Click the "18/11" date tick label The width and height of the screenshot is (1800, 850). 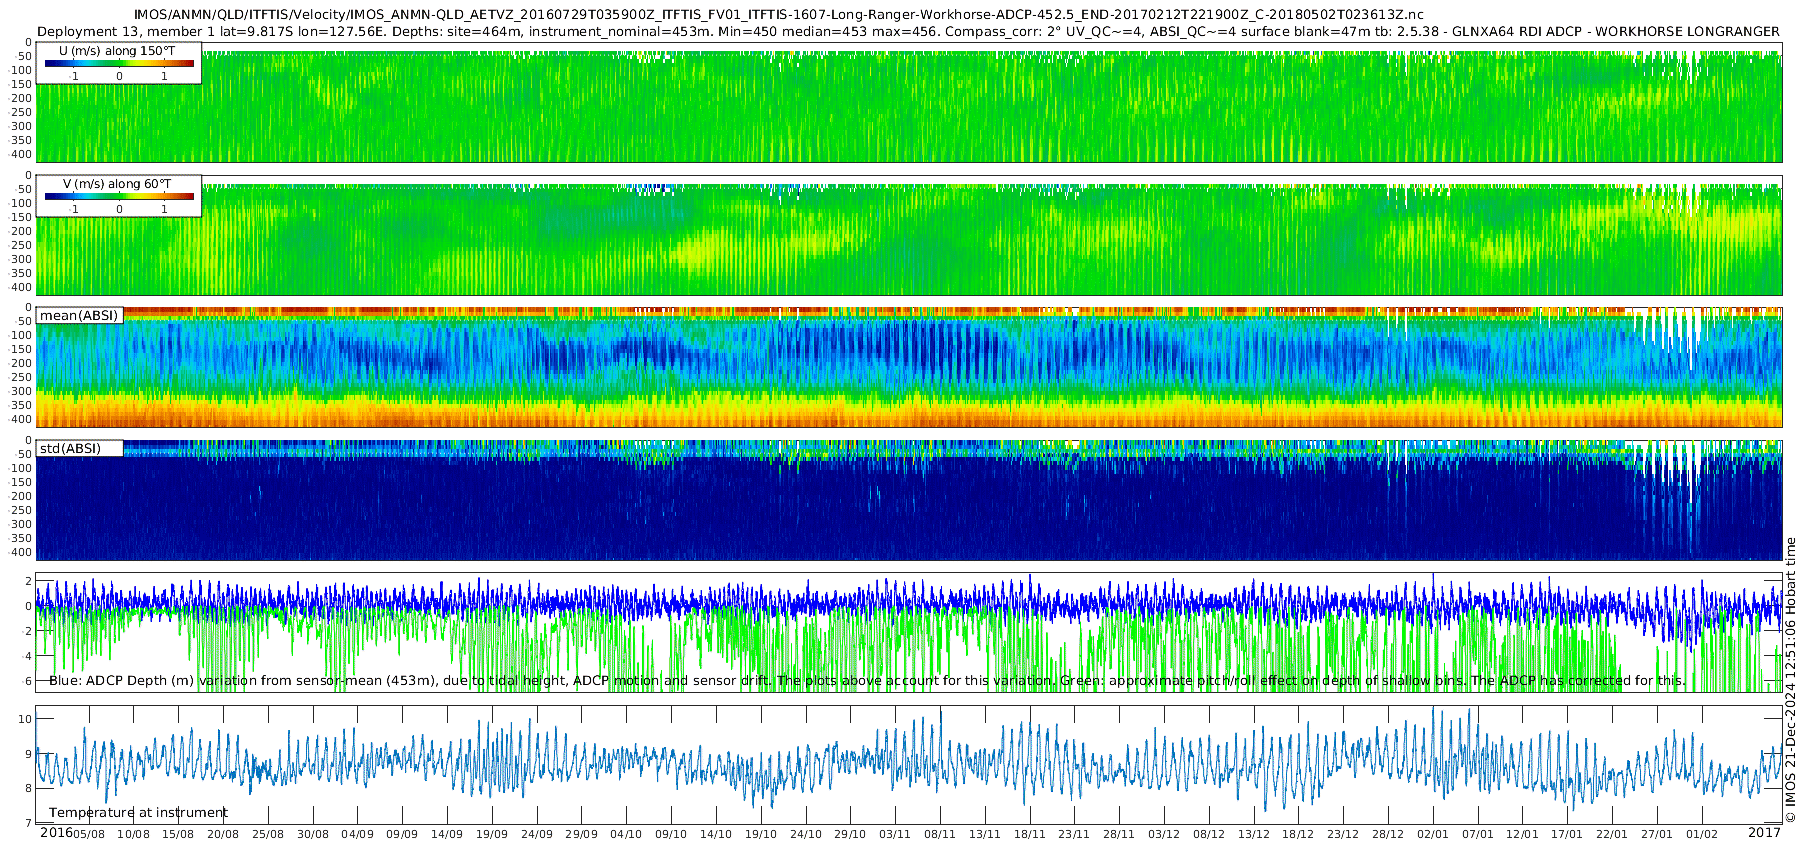[x=1030, y=835]
